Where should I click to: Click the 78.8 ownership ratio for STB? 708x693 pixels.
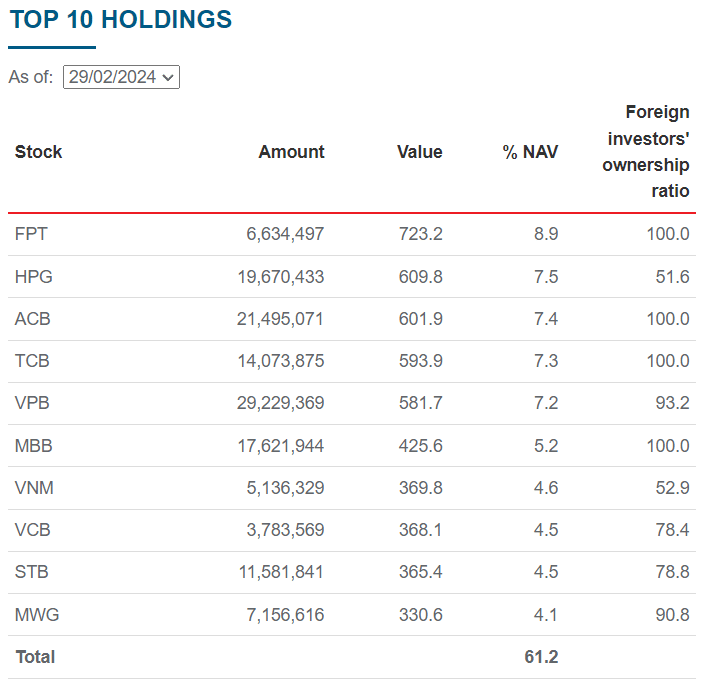[672, 572]
